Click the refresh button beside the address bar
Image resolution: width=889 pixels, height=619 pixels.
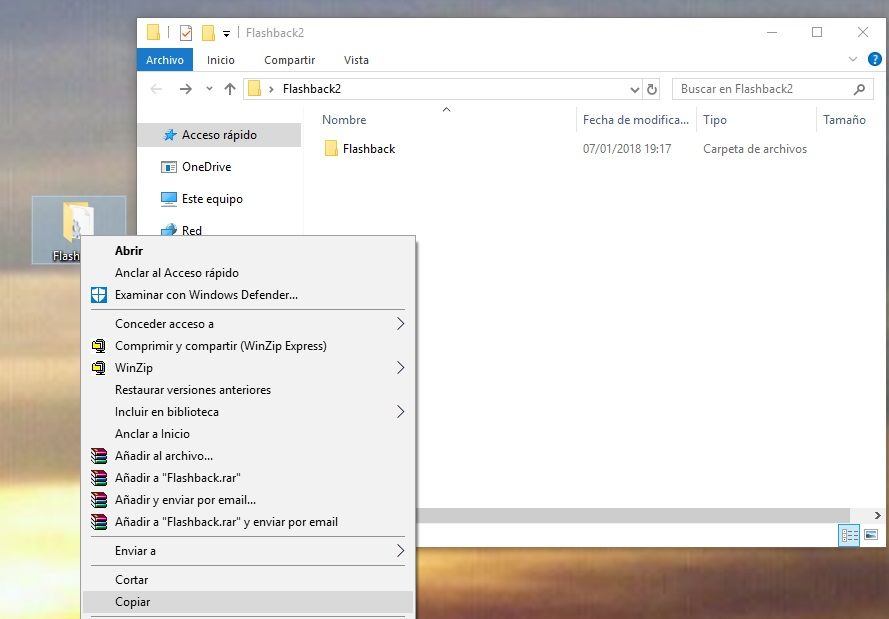pos(653,89)
